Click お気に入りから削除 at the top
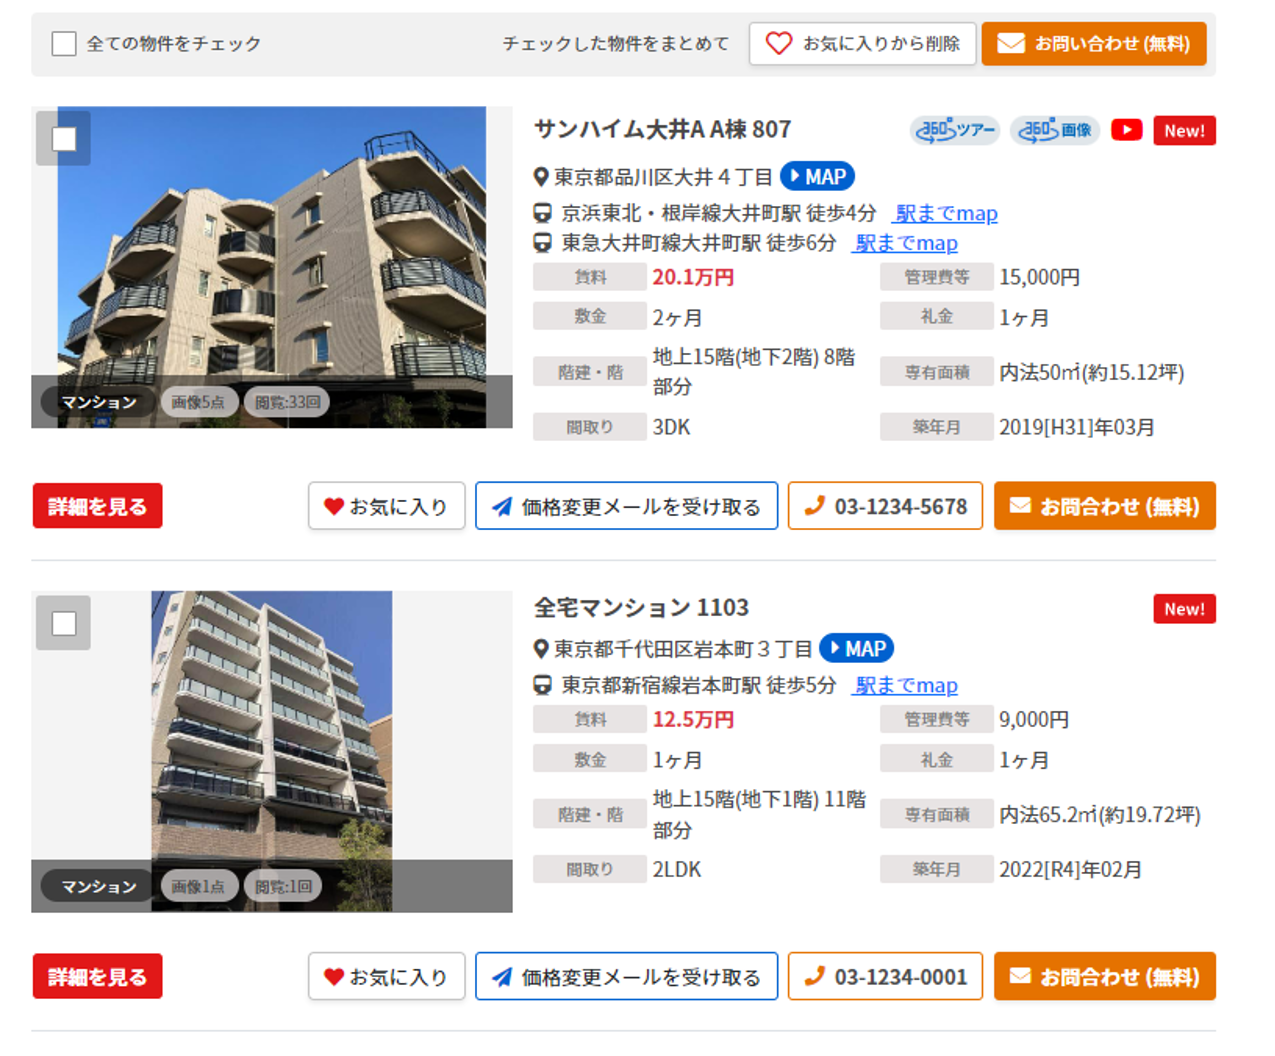Screen dimensions: 1275x1056 (862, 44)
